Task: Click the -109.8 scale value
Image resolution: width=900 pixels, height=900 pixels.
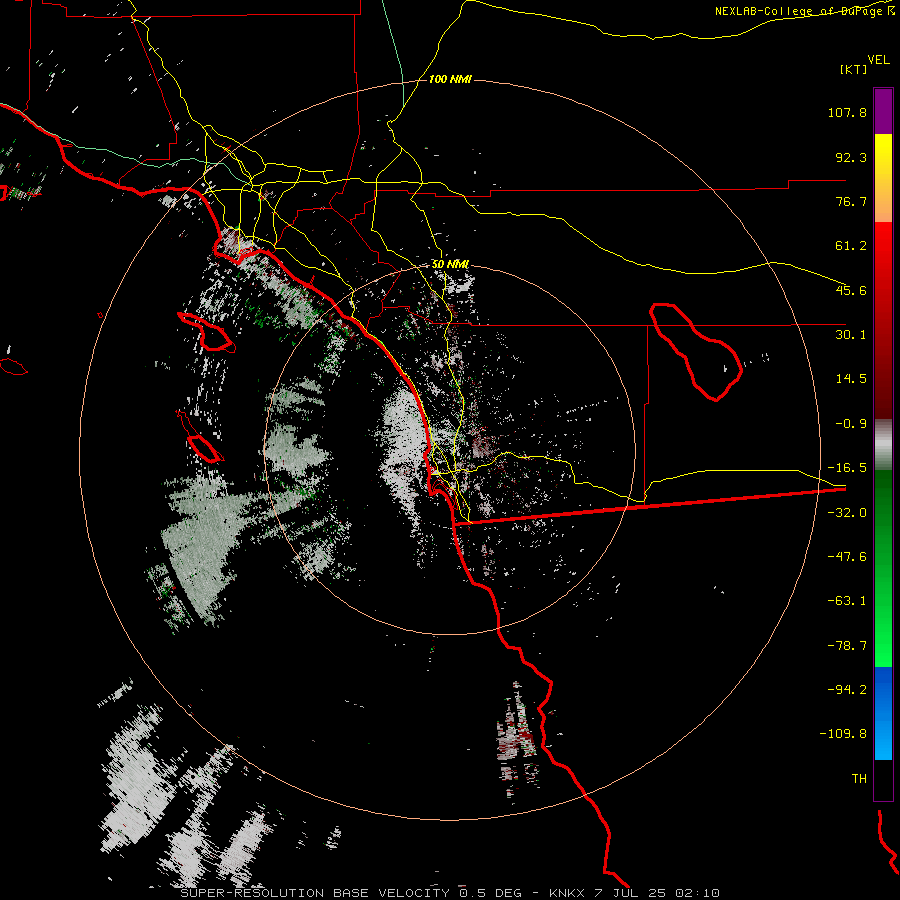Action: point(843,734)
